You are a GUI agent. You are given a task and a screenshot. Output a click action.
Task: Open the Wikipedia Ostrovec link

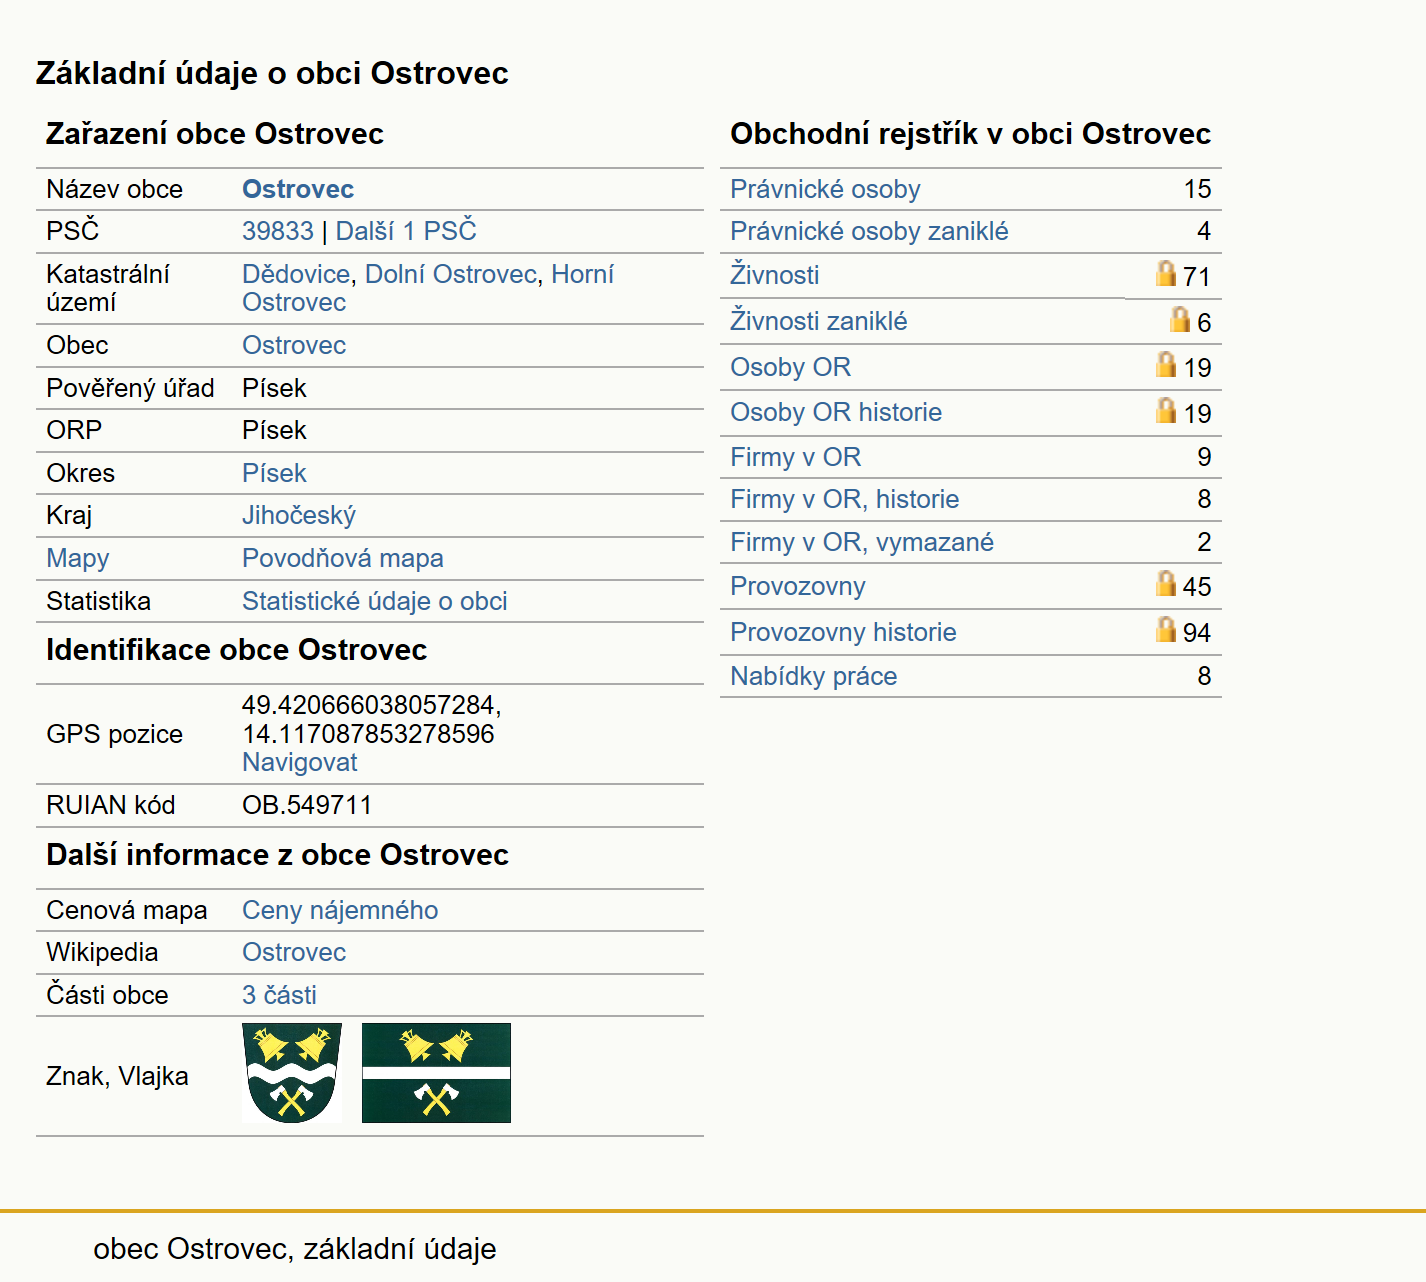coord(294,952)
